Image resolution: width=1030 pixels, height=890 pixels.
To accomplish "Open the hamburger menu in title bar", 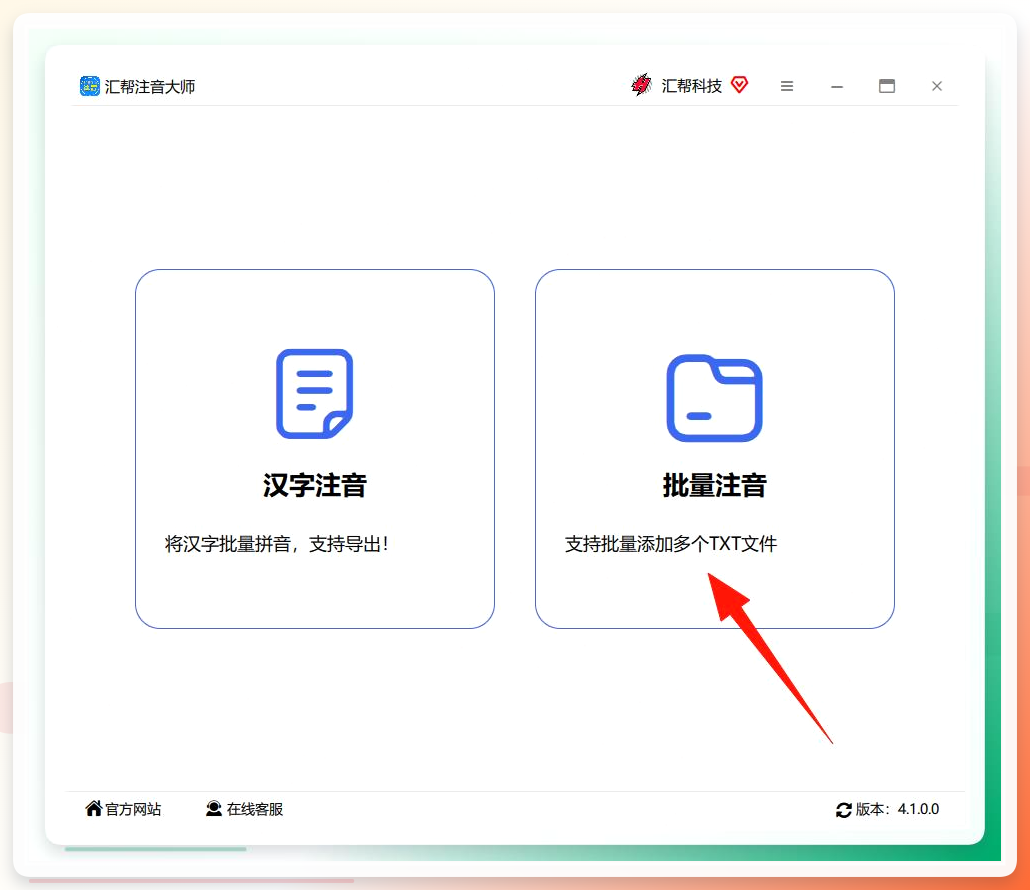I will pos(787,86).
